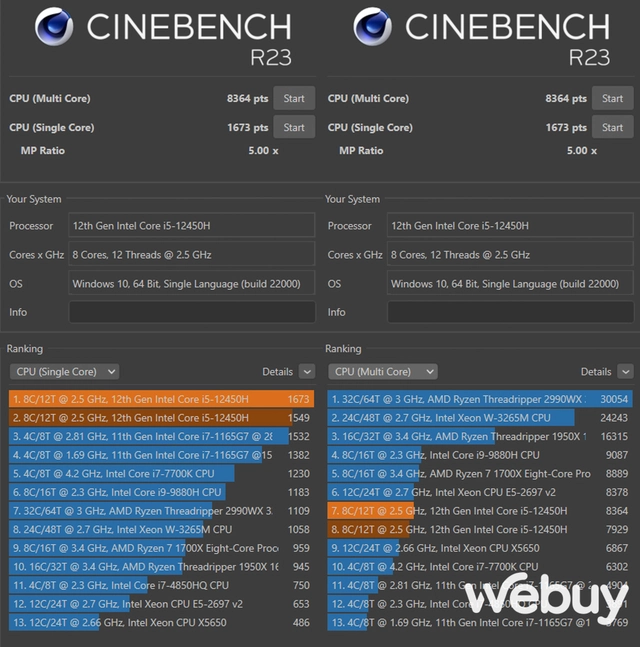This screenshot has height=647, width=640.
Task: Start CPU Single Core test in right panel
Action: tap(612, 127)
